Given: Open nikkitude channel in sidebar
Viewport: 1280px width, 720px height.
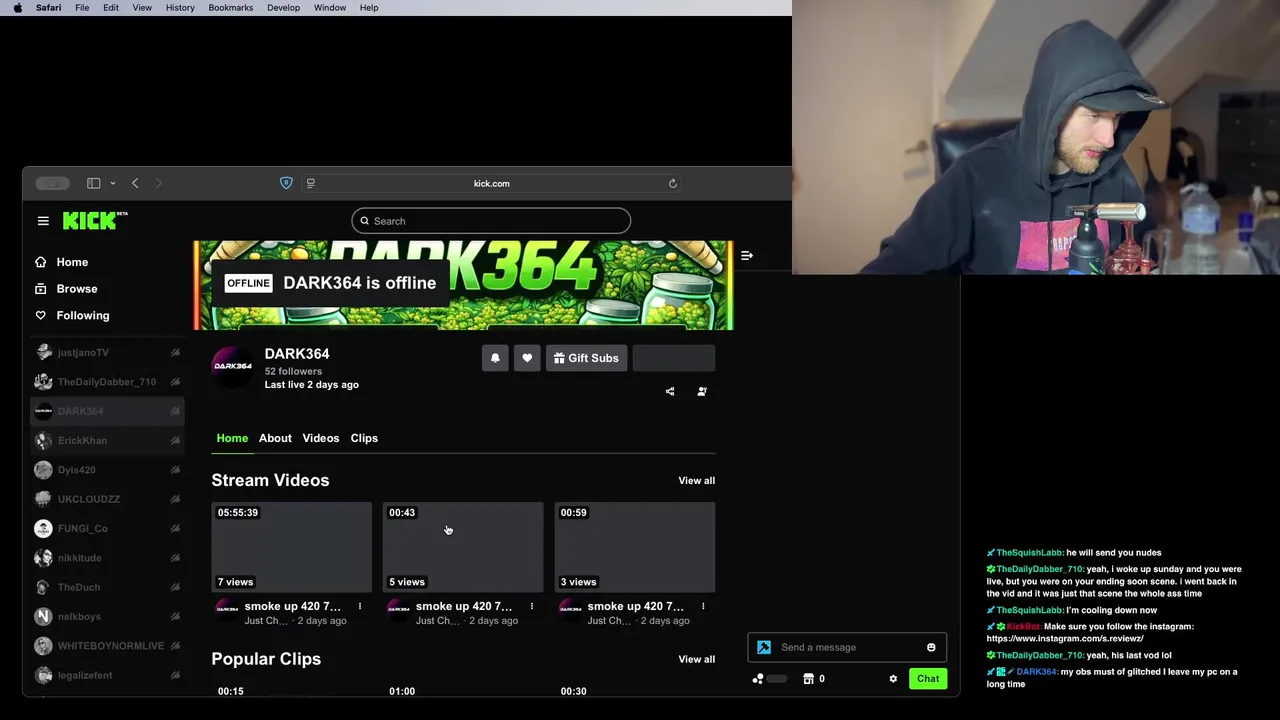Looking at the screenshot, I should coord(107,558).
